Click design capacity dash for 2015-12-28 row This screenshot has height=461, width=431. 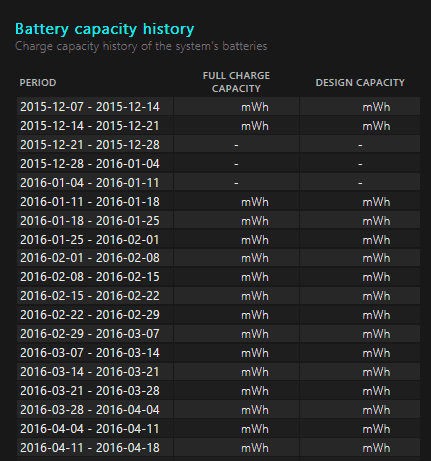tap(360, 164)
